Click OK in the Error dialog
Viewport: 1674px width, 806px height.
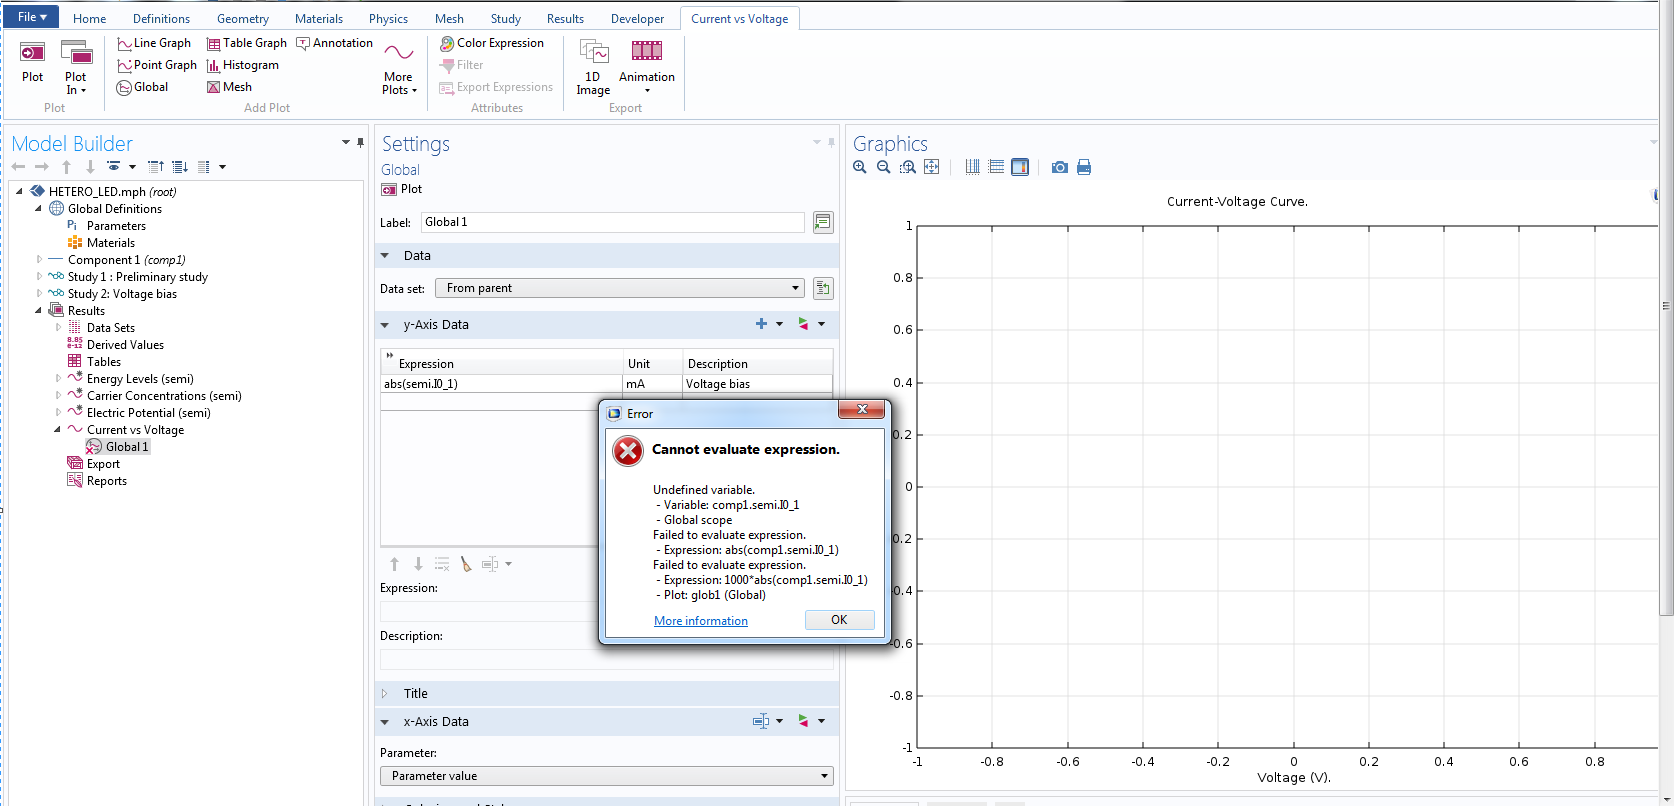coord(839,620)
